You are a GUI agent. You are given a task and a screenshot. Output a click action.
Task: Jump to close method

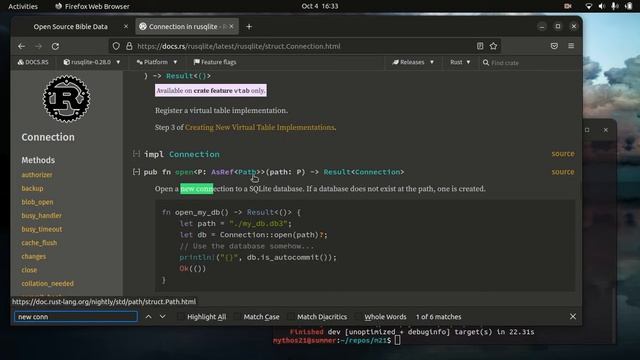[29, 270]
